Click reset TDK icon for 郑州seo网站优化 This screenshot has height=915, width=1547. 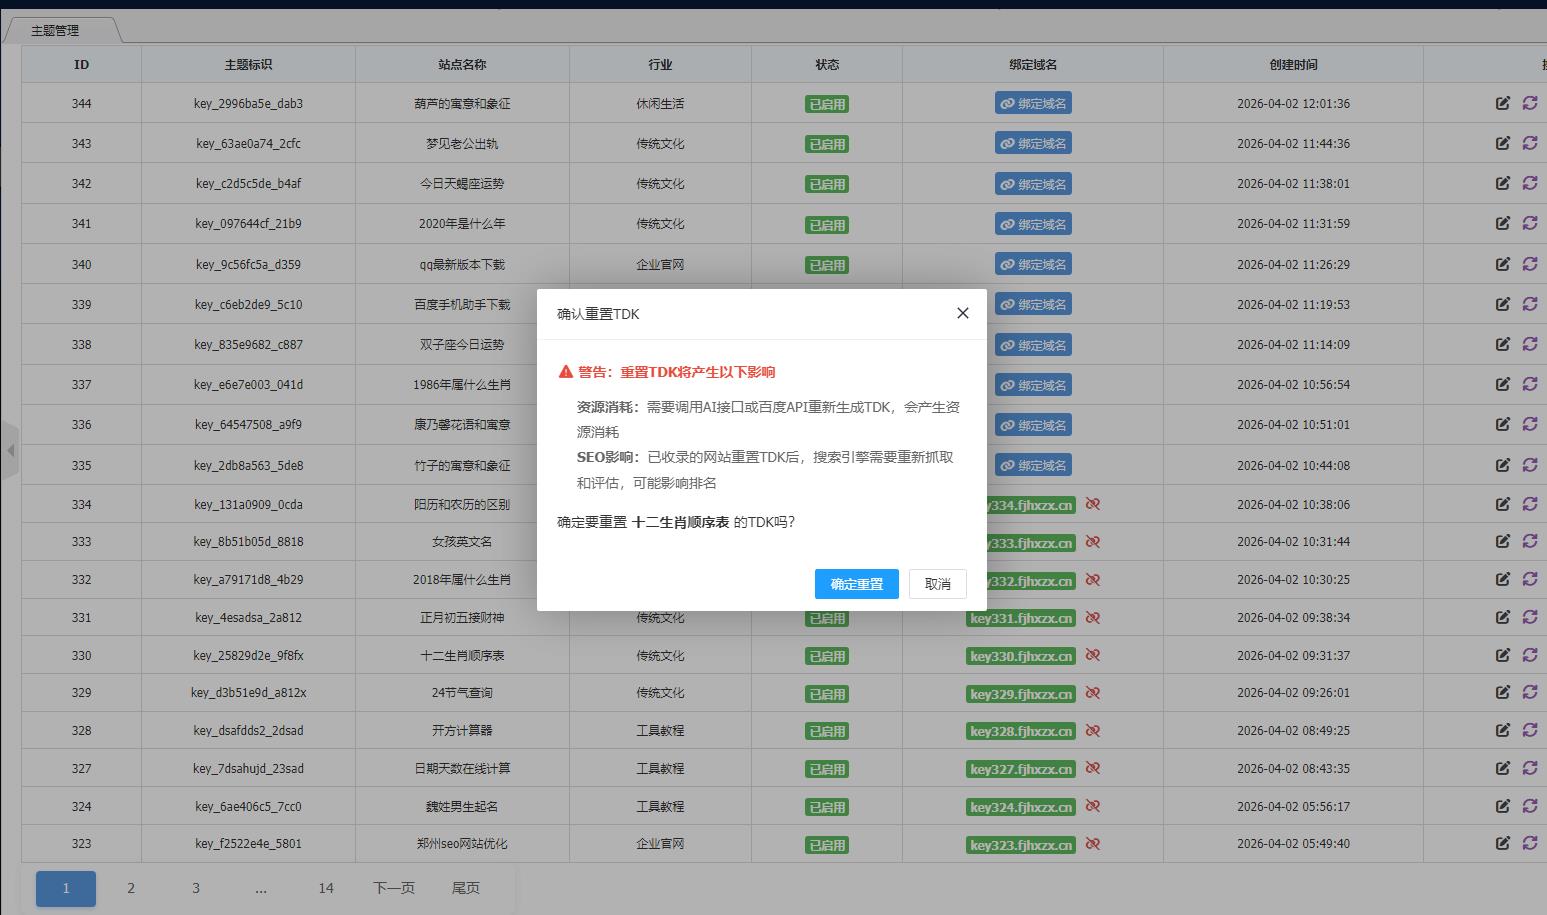pyautogui.click(x=1531, y=844)
